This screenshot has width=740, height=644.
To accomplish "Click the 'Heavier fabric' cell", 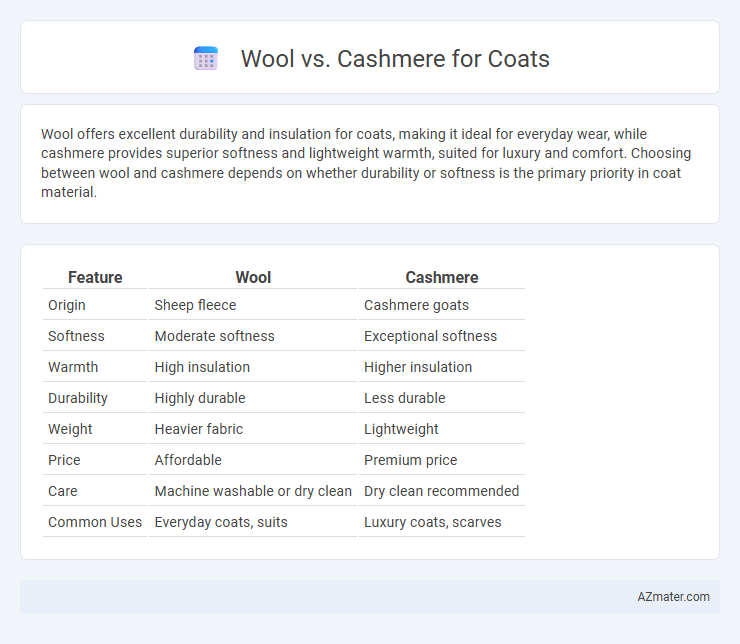I will point(199,429).
